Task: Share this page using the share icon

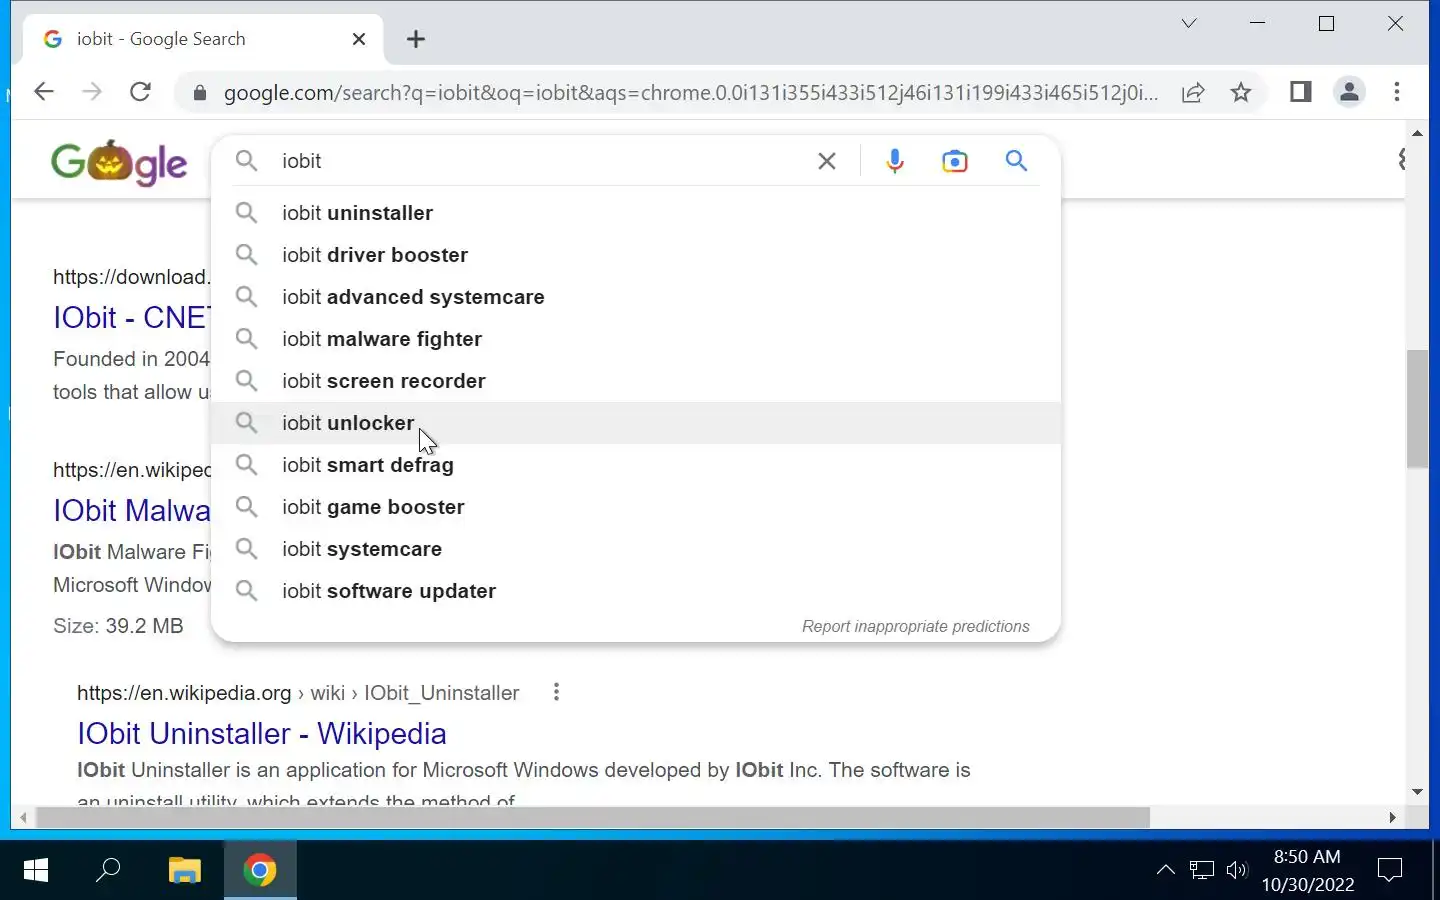Action: point(1193,93)
